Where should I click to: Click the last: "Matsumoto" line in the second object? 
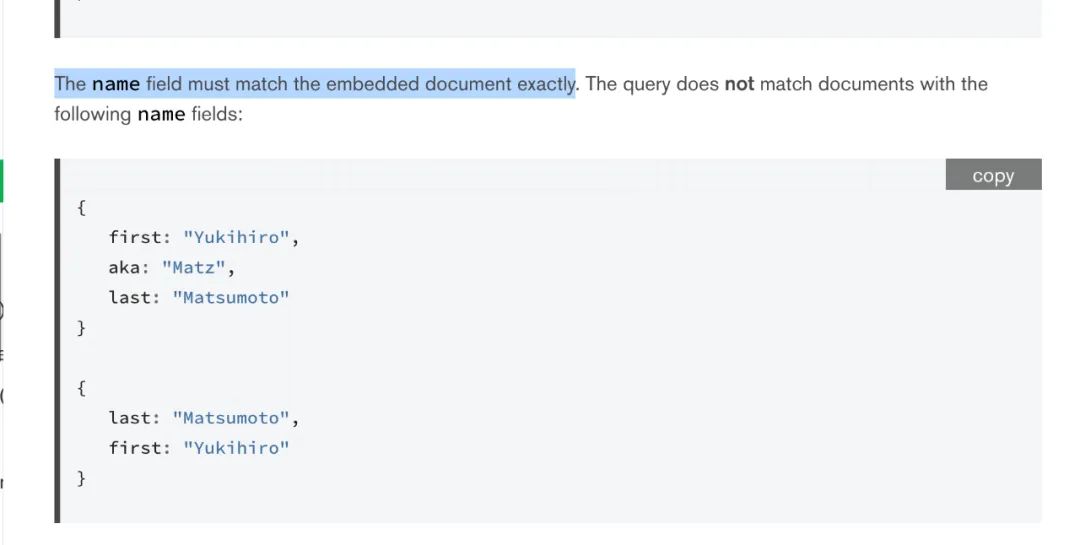click(204, 418)
